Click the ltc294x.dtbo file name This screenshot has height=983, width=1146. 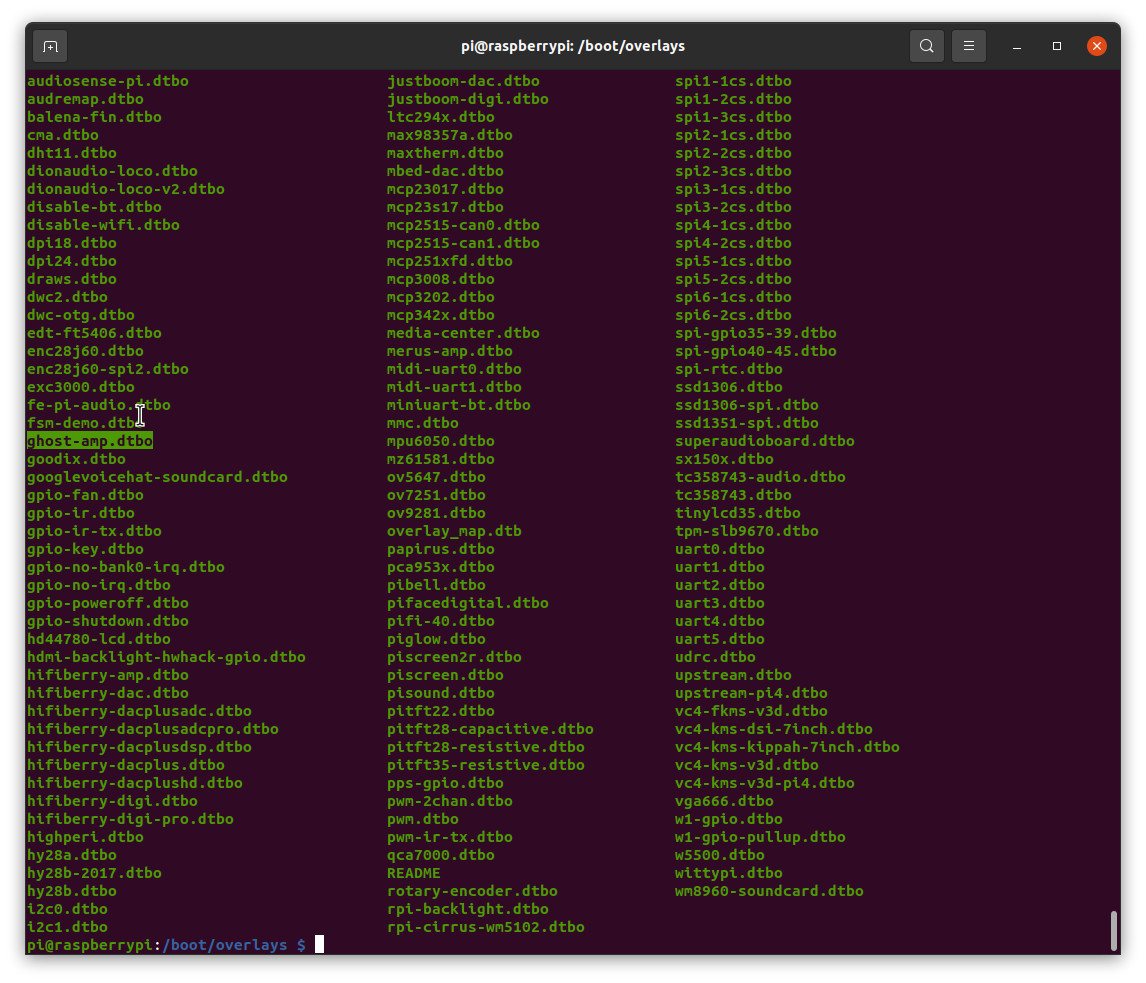441,117
